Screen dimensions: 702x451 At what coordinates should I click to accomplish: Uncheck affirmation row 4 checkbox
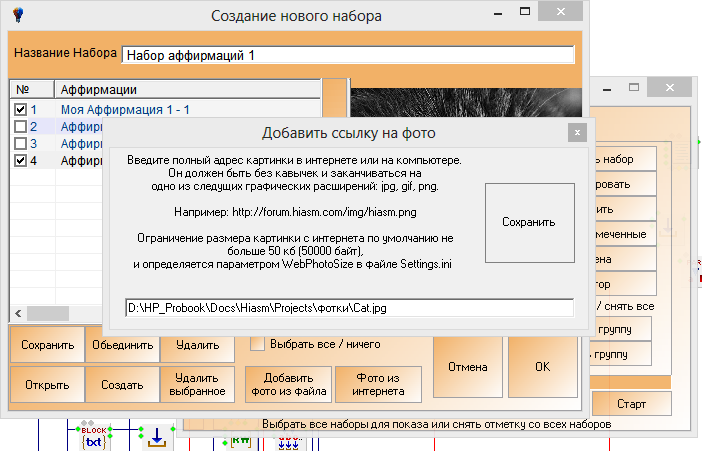coord(20,160)
